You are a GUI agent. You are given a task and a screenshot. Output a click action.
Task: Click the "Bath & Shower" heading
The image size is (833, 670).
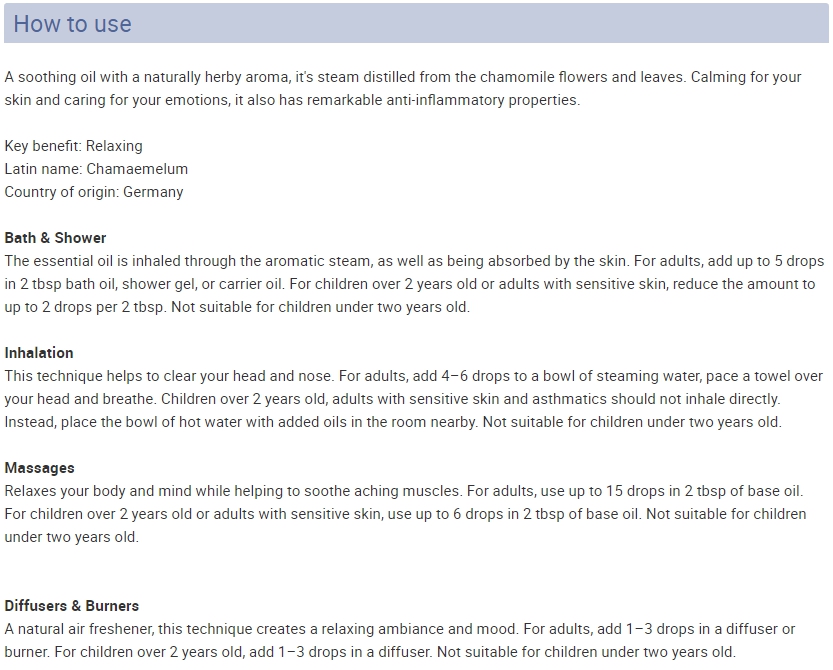[55, 238]
